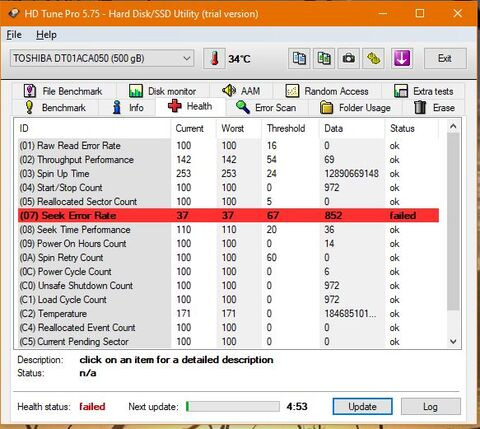Click the scroll down arrow of attribute list
The width and height of the screenshot is (480, 429).
453,341
